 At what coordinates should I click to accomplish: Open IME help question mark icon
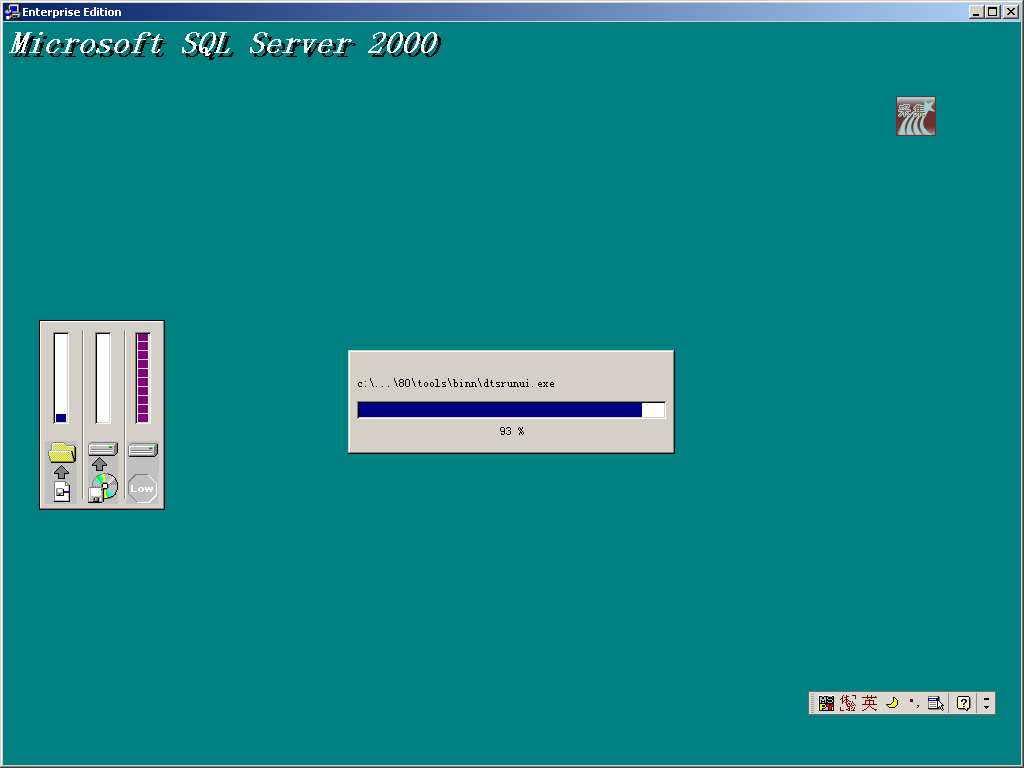click(963, 703)
